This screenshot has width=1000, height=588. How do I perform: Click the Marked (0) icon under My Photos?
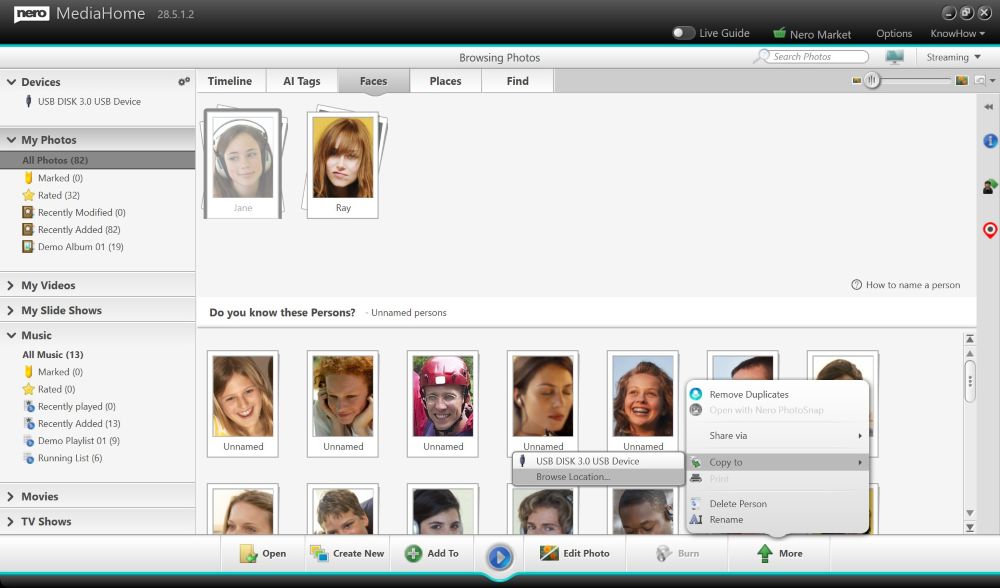28,178
